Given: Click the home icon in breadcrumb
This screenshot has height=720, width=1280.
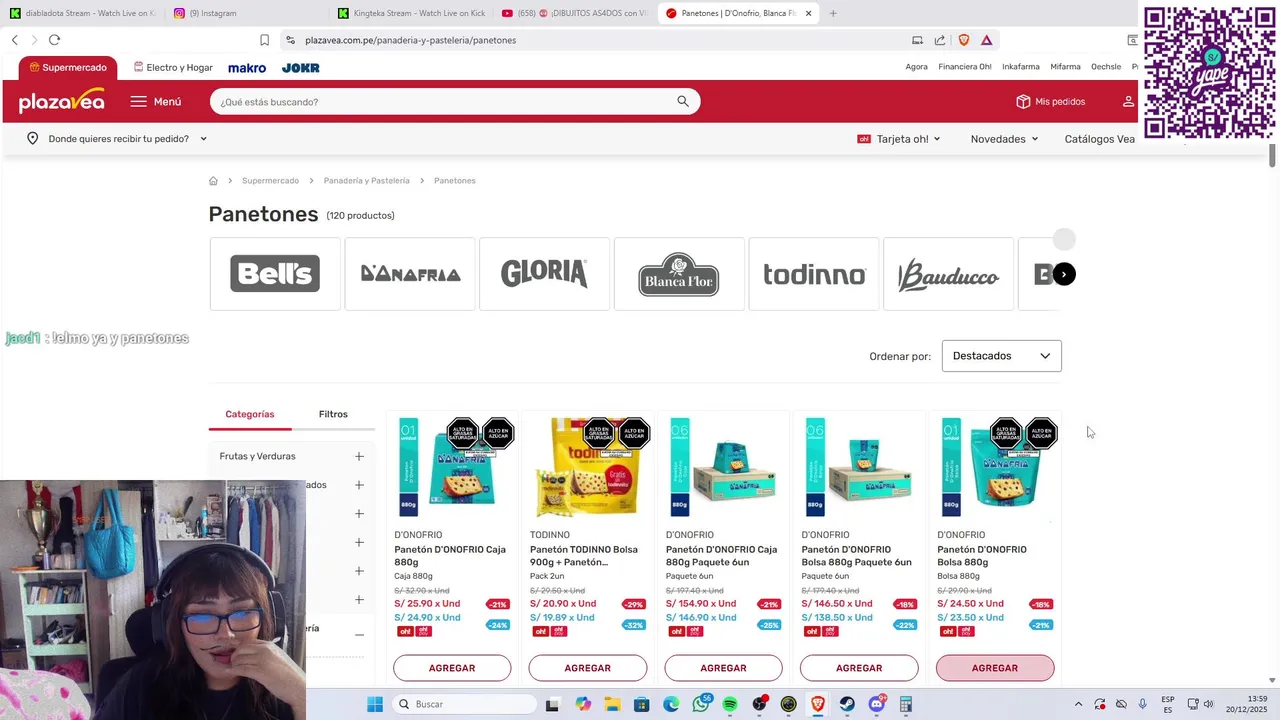Looking at the screenshot, I should point(213,181).
